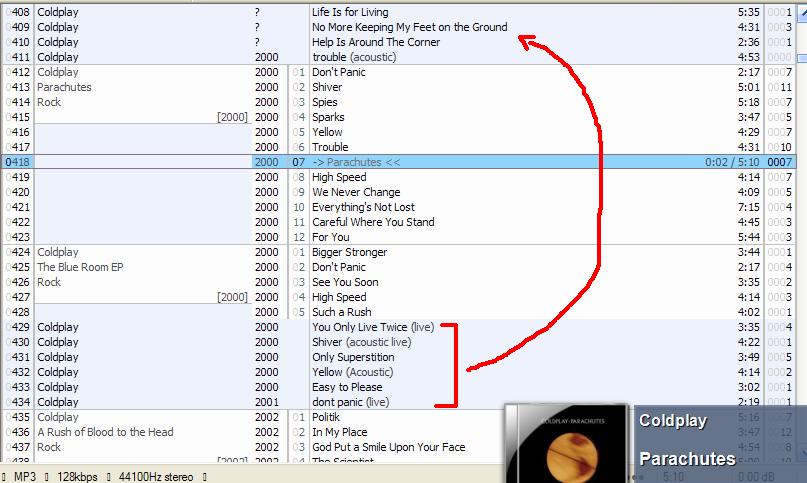The height and width of the screenshot is (483, 807).
Task: Select No More Keeping My Feet on the Ground
Action: 410,27
